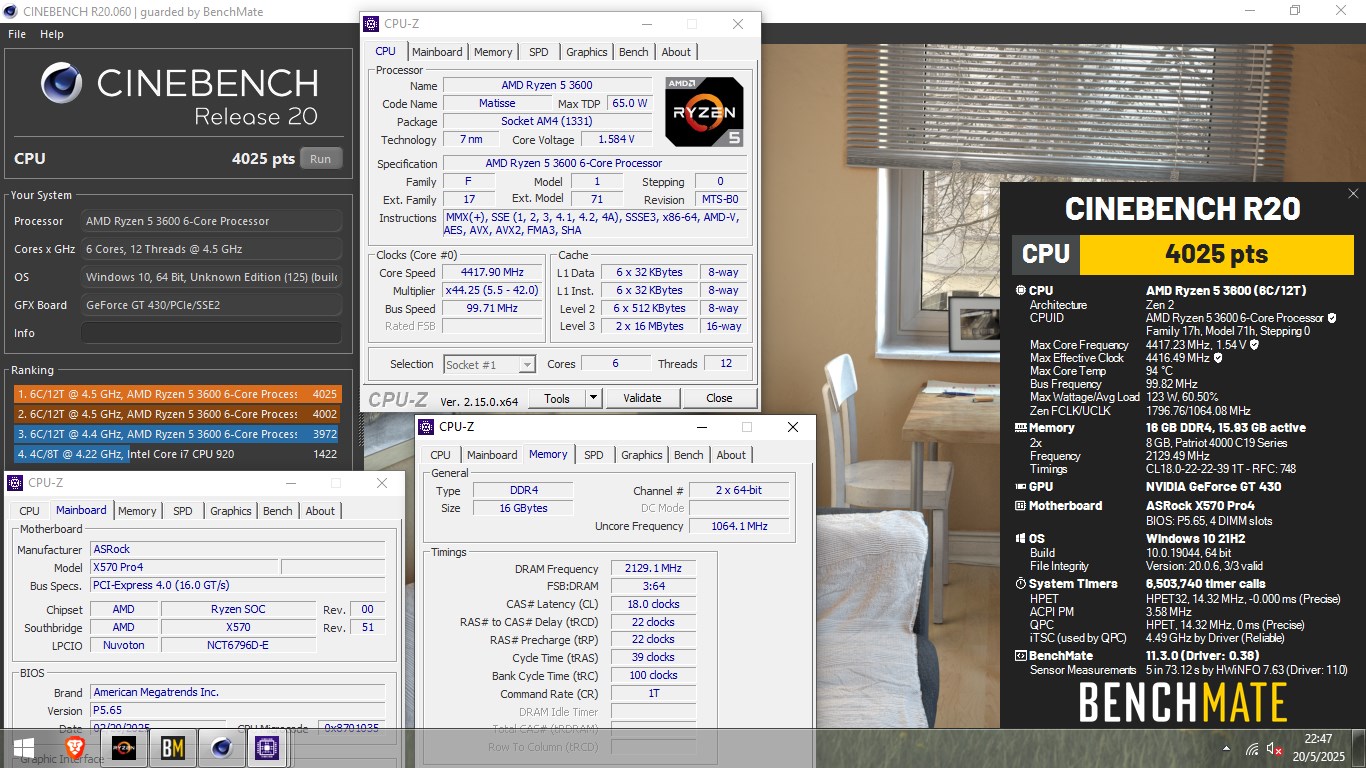Open Brave browser from the taskbar
The height and width of the screenshot is (768, 1366).
coord(75,747)
